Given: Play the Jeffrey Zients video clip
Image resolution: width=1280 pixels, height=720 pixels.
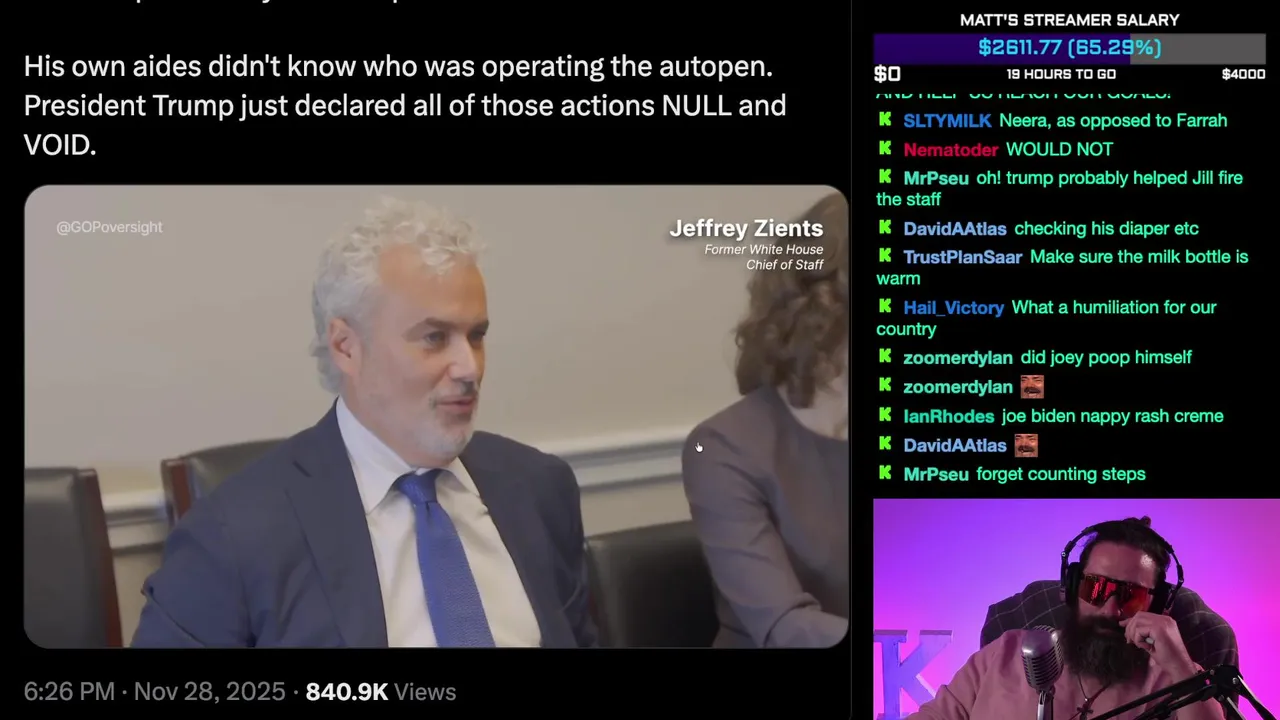Looking at the screenshot, I should (436, 416).
